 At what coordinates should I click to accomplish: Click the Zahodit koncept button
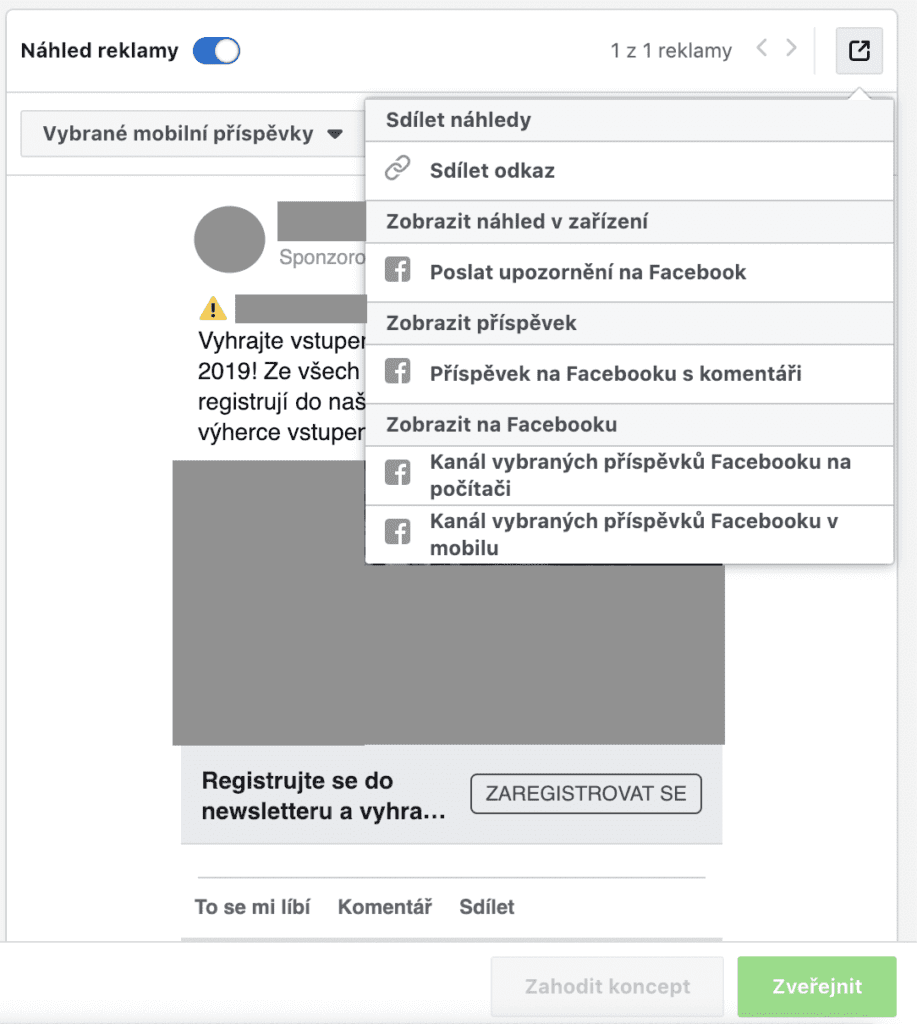tap(607, 986)
